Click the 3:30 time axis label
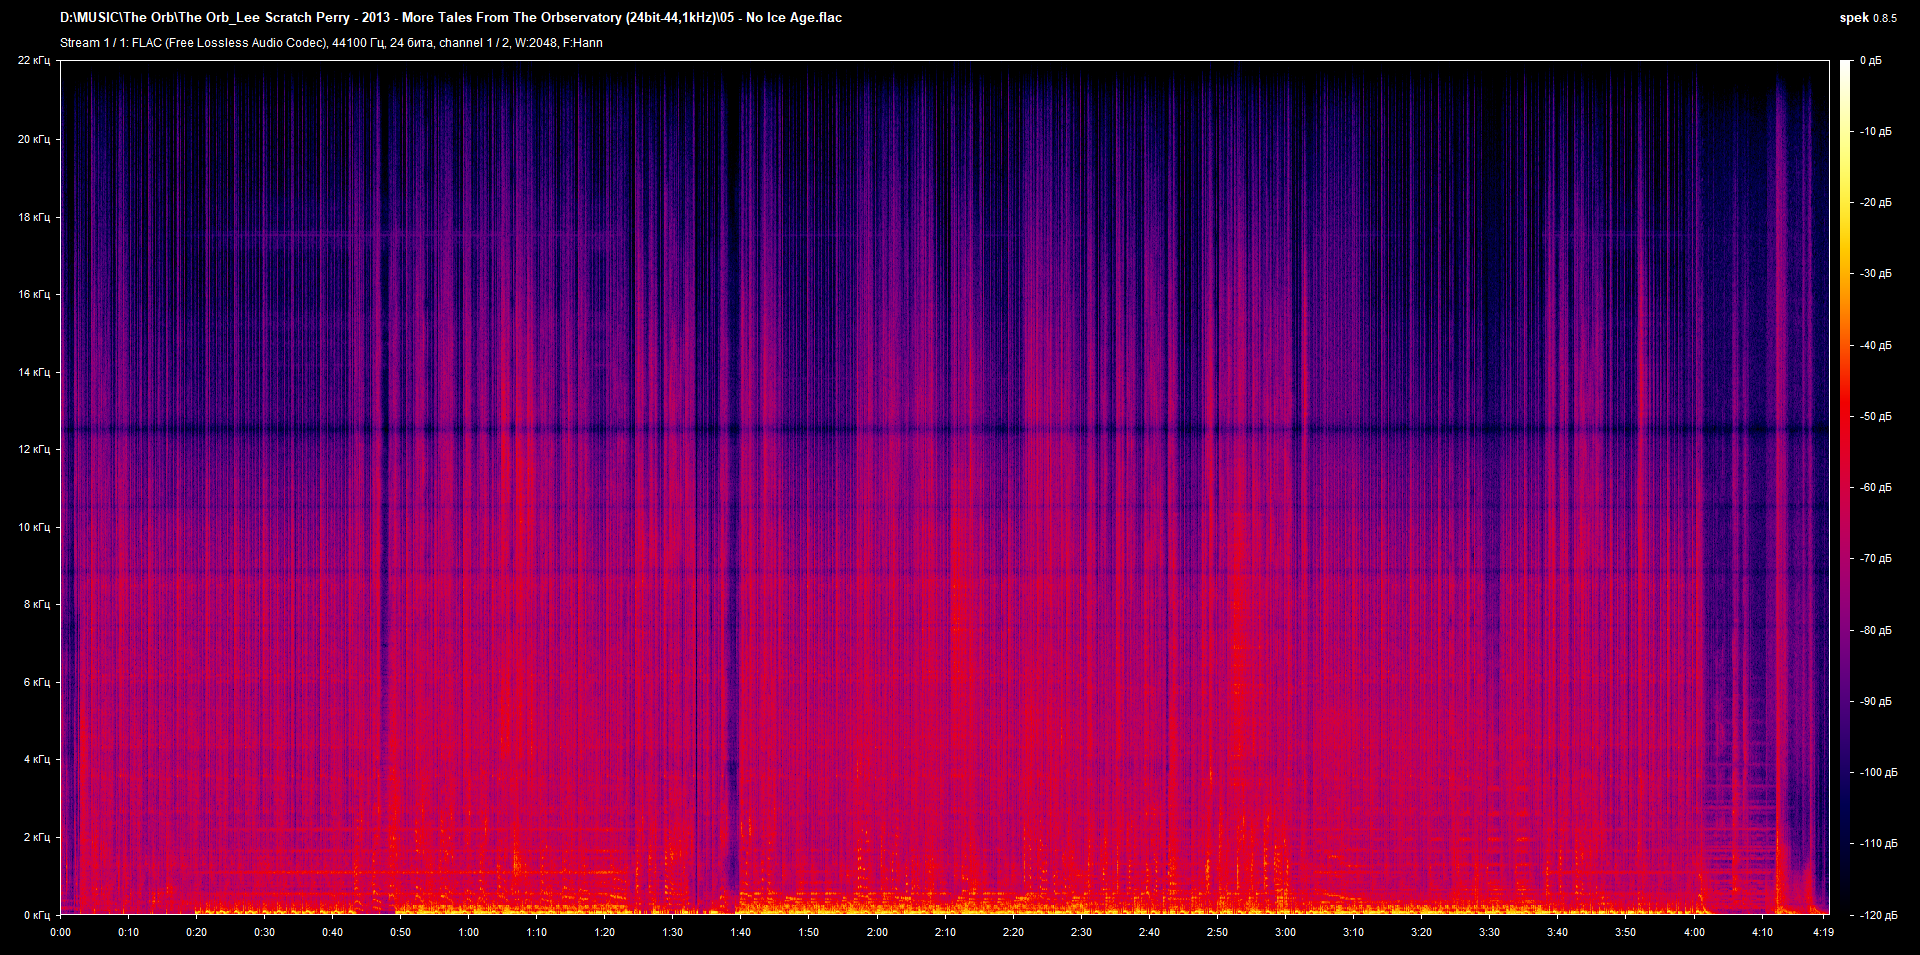 point(1489,932)
